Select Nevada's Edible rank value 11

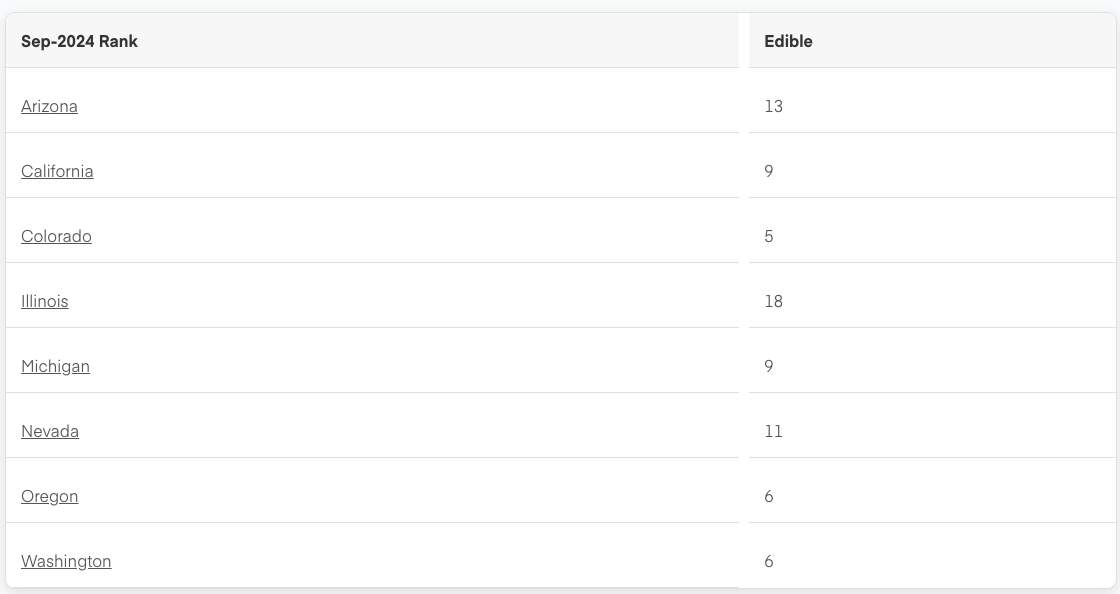[x=774, y=431]
